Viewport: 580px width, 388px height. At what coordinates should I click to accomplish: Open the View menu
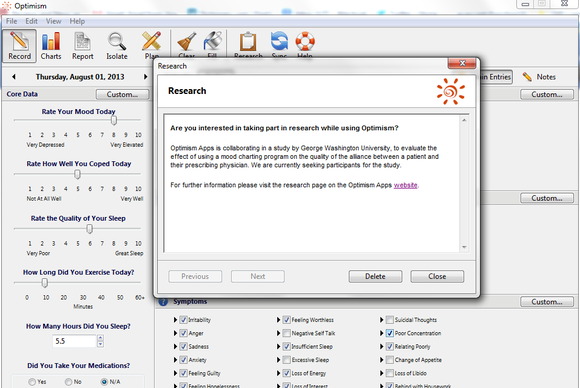(x=54, y=21)
